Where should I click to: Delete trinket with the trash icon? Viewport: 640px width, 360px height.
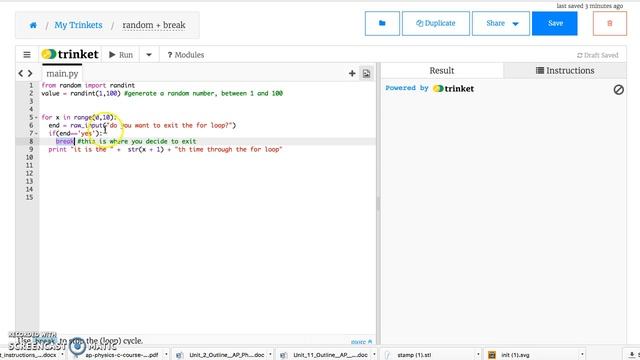610,23
